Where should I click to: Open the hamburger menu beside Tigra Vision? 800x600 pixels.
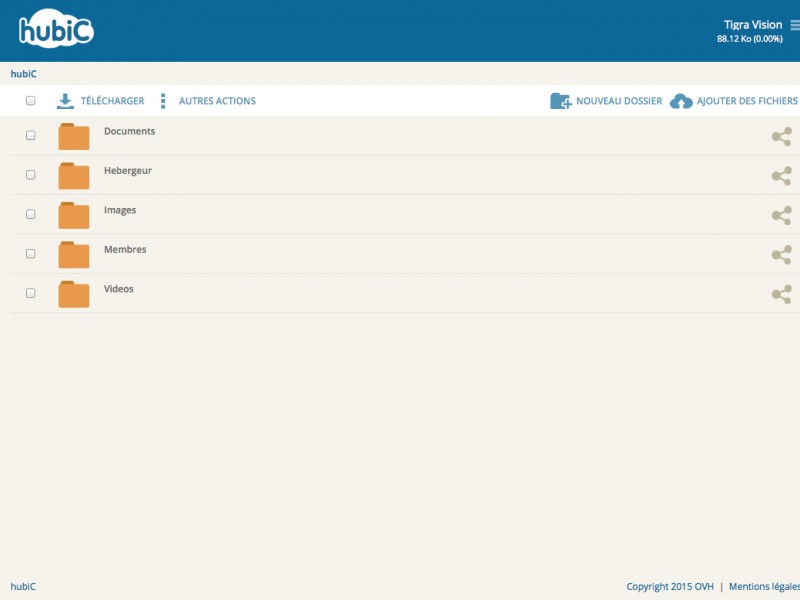(x=794, y=25)
